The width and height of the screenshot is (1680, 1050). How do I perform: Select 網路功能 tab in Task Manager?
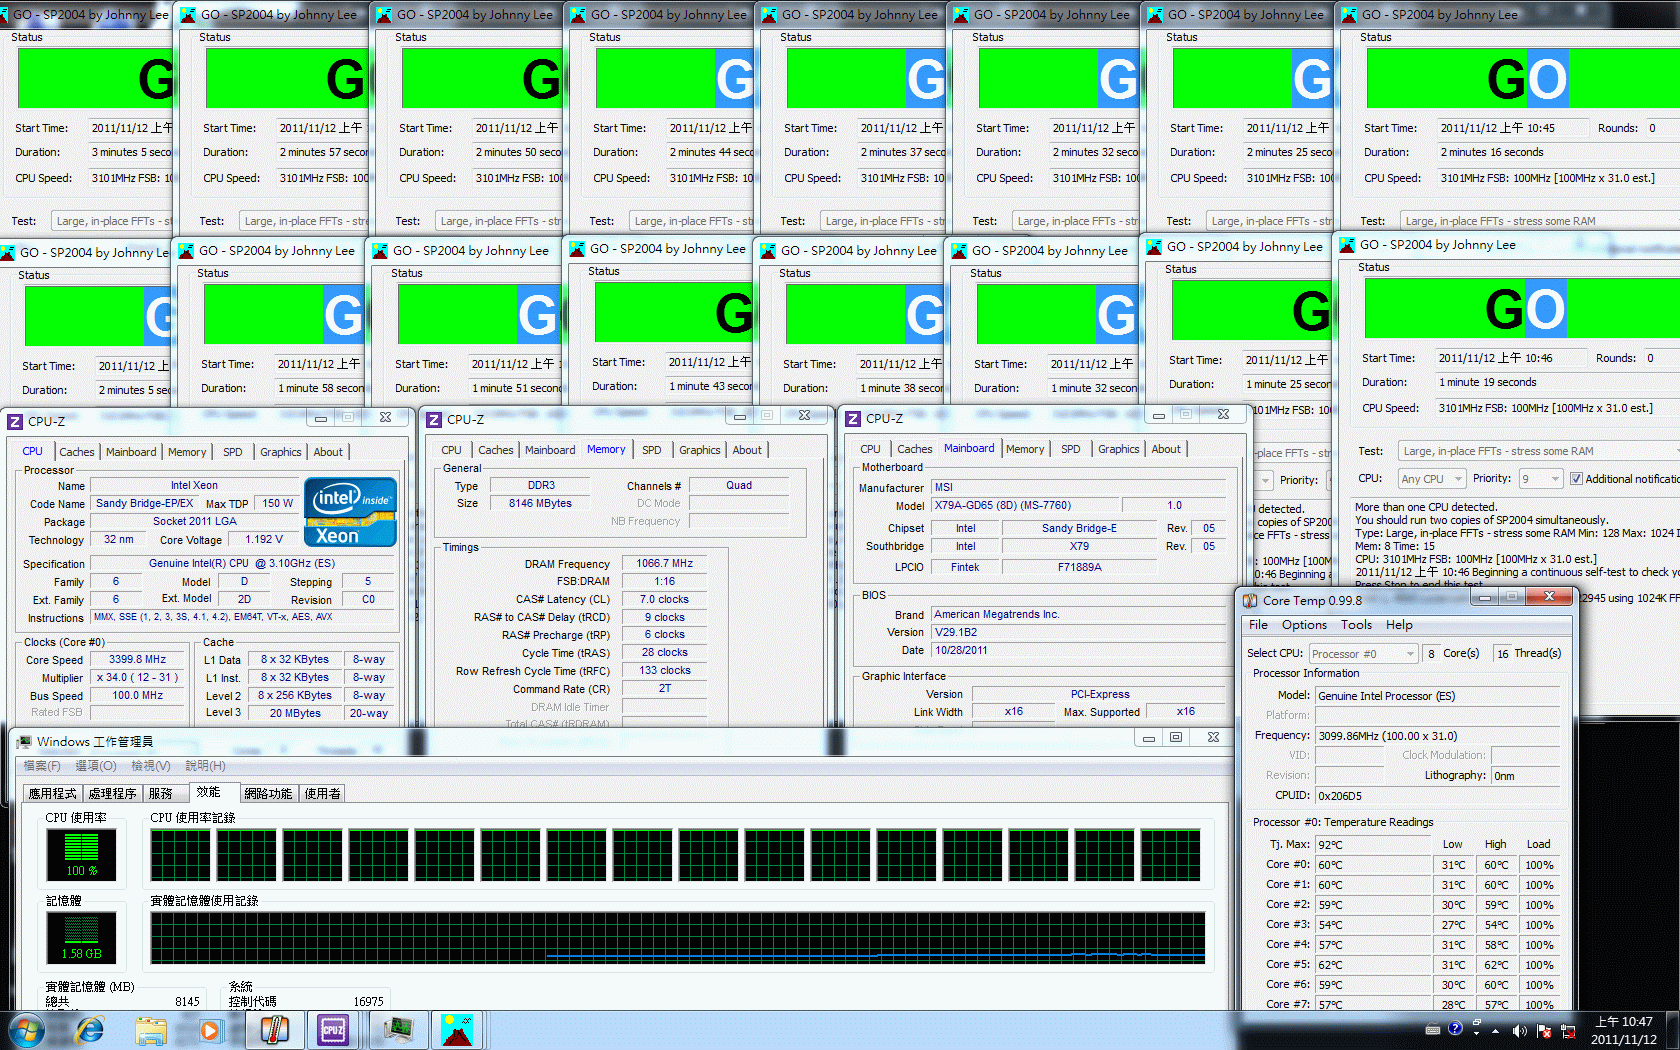[268, 793]
